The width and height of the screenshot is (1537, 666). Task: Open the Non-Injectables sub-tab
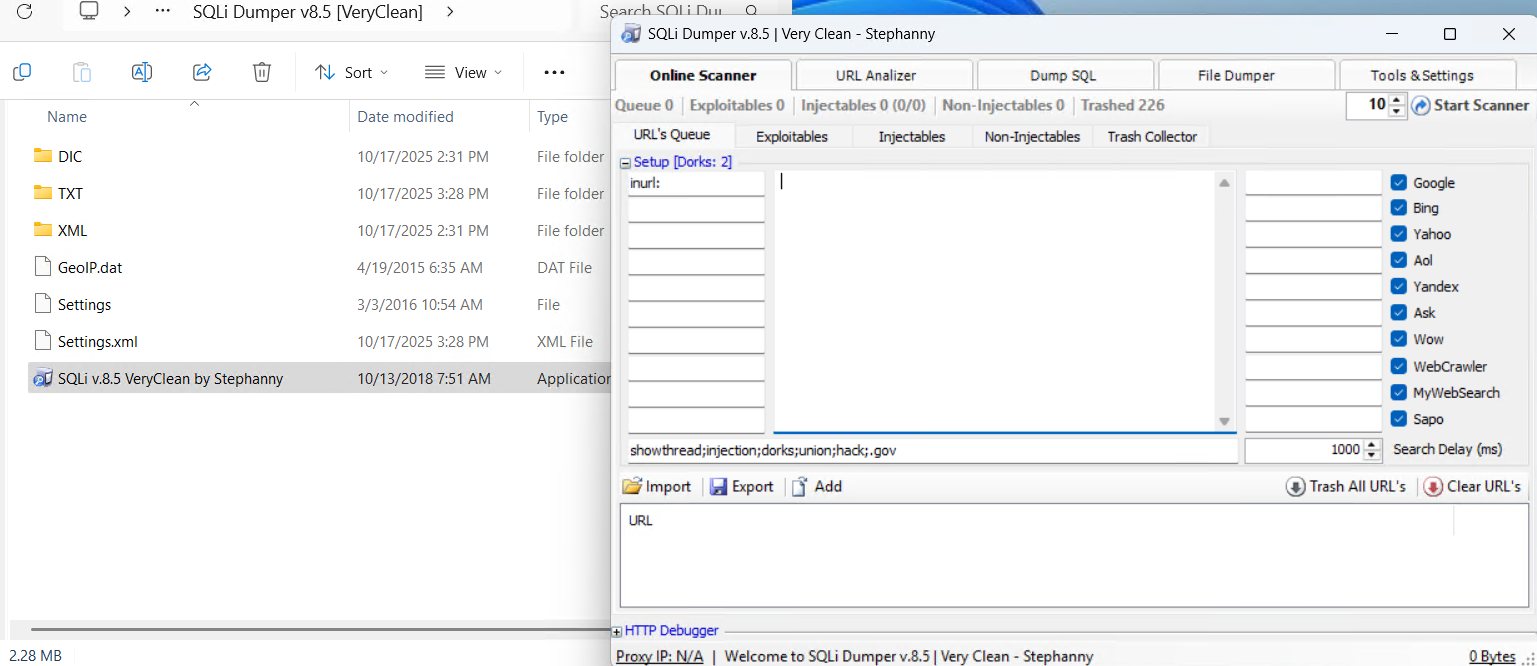coord(1032,136)
